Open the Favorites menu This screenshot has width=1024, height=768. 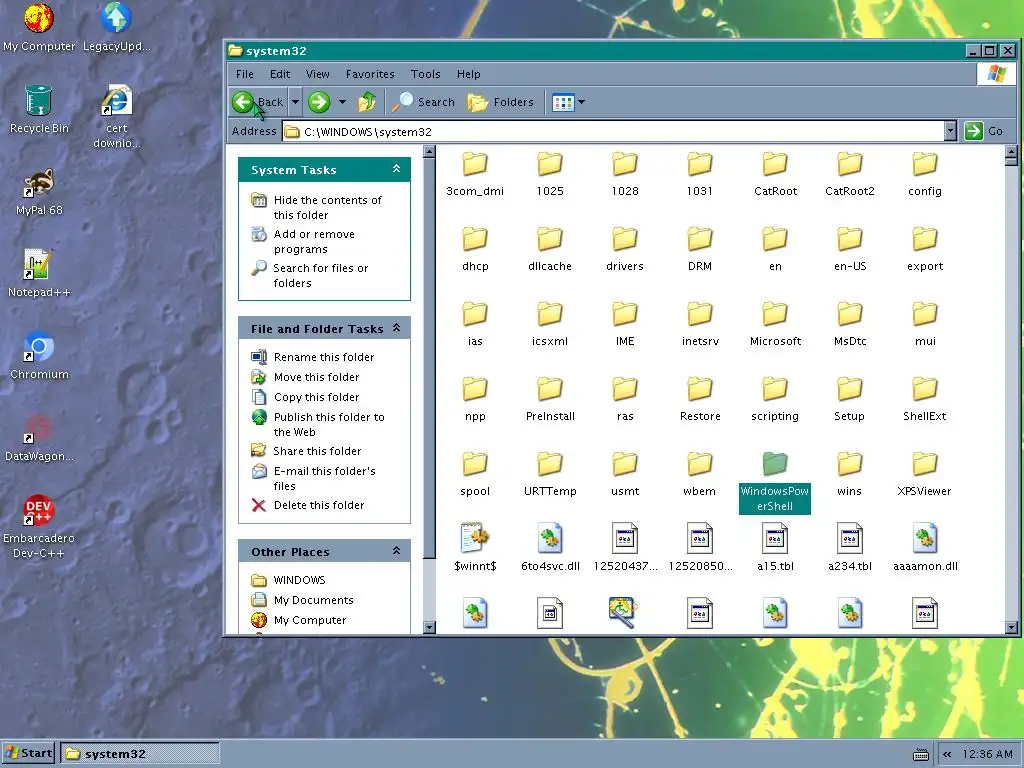click(x=370, y=74)
